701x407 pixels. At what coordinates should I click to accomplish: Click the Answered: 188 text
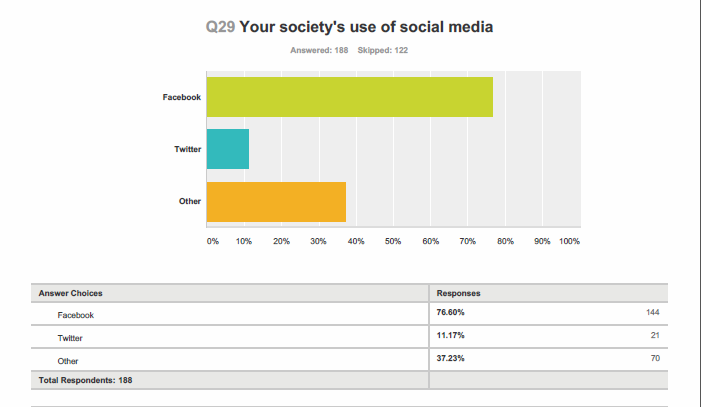tap(319, 50)
